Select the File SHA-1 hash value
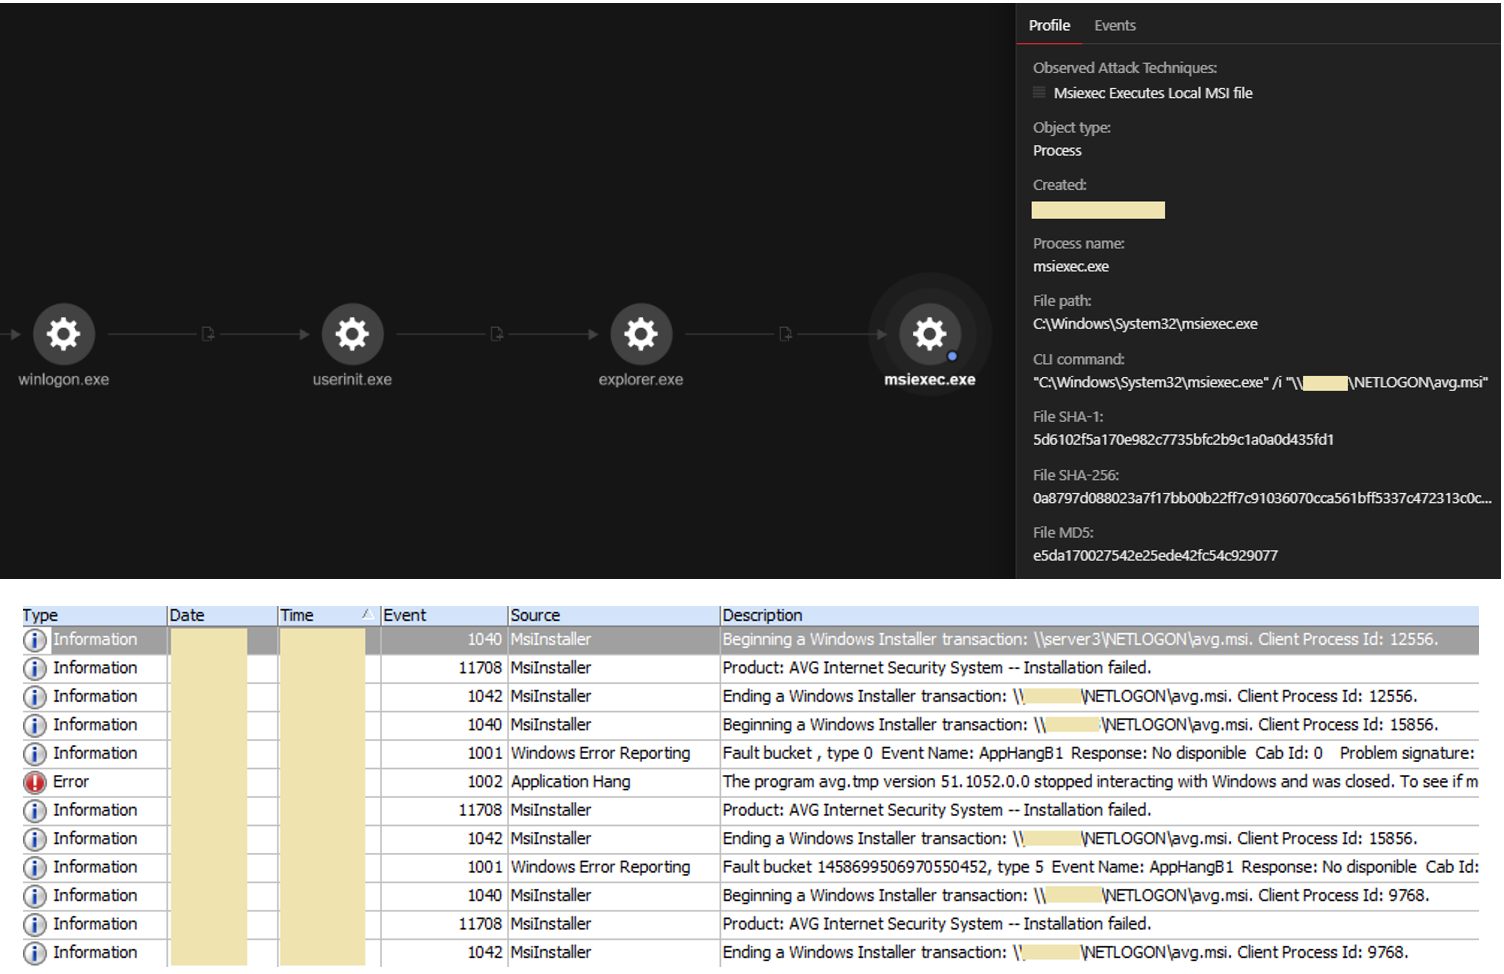 coord(1183,440)
